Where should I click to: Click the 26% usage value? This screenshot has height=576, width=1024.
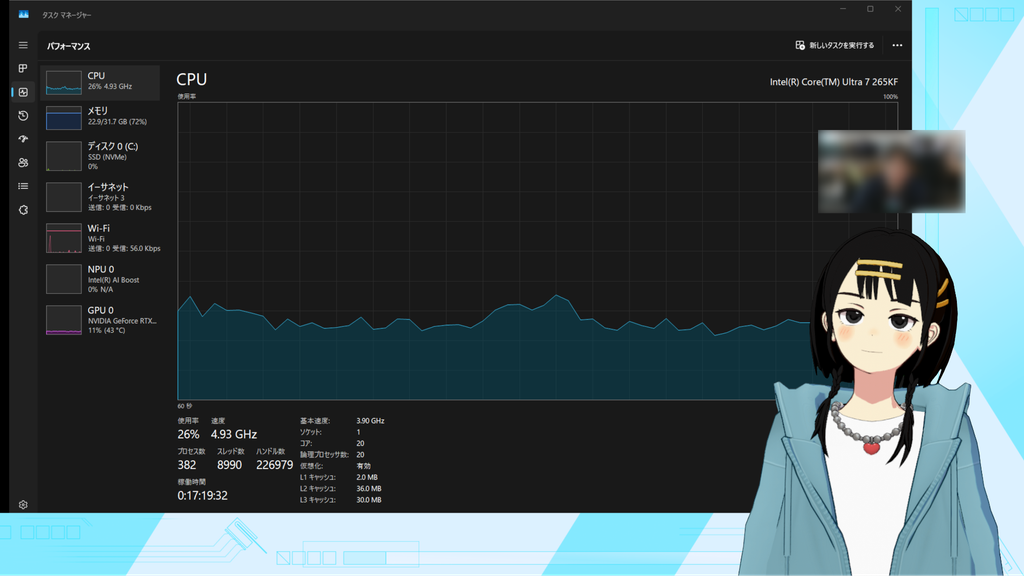pyautogui.click(x=188, y=434)
